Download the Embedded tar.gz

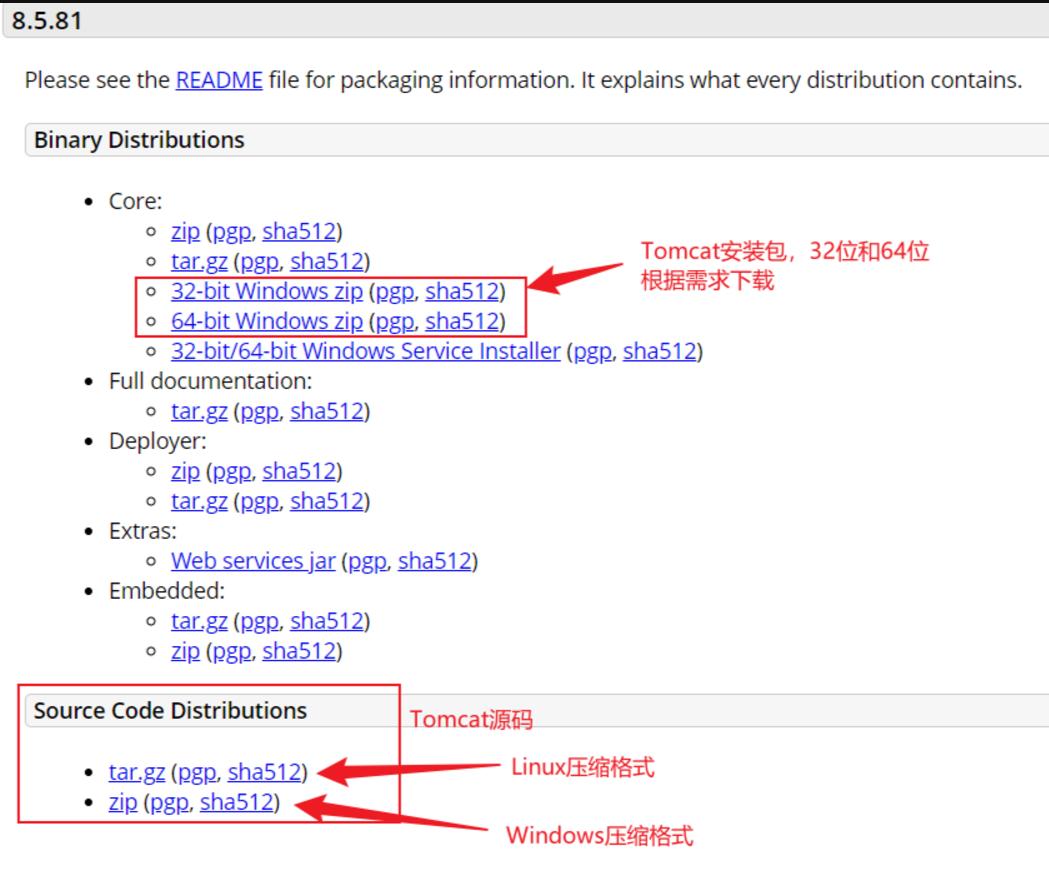[199, 622]
